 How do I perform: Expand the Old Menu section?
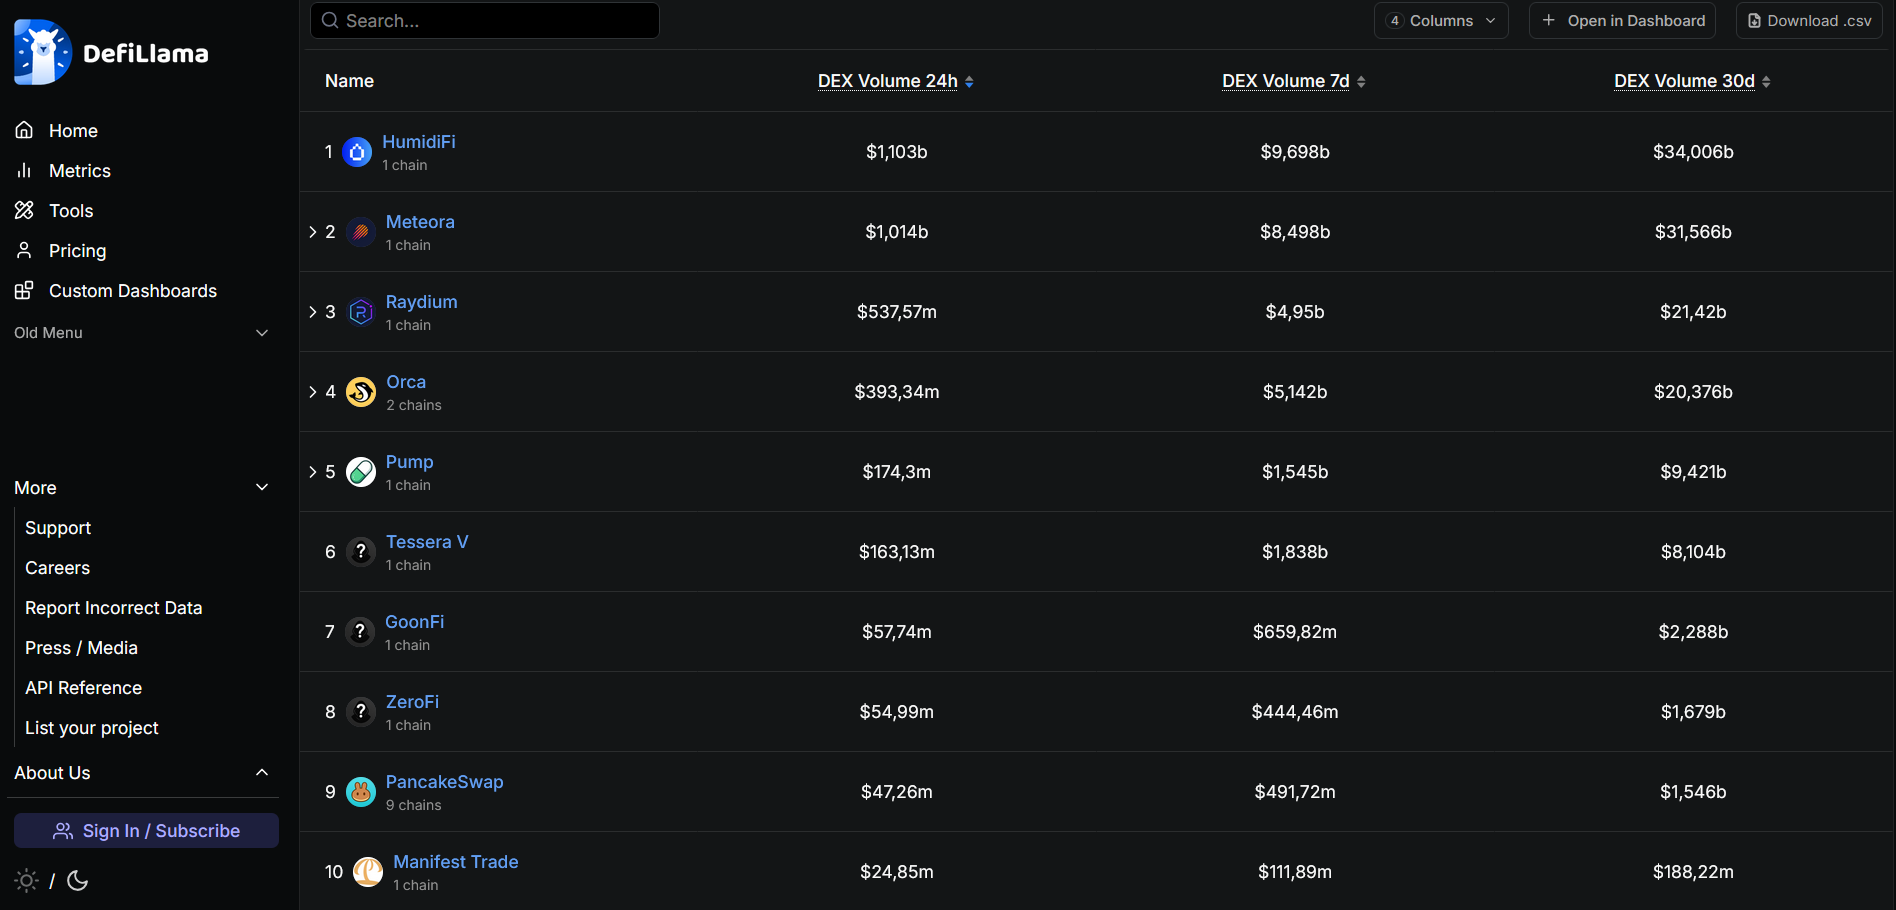tap(141, 333)
